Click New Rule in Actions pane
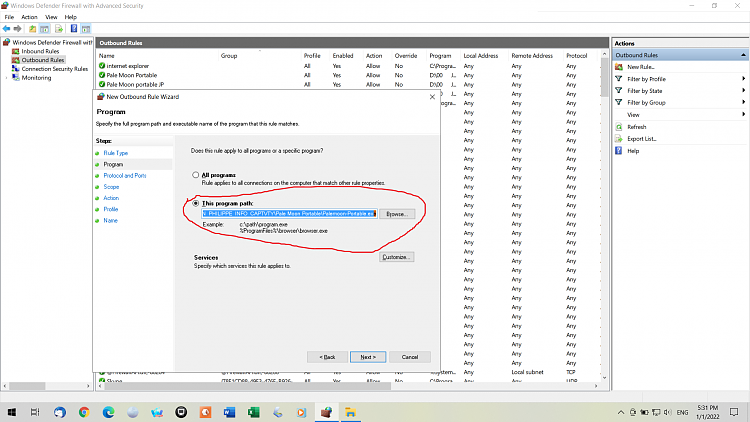This screenshot has width=750, height=422. [x=640, y=67]
